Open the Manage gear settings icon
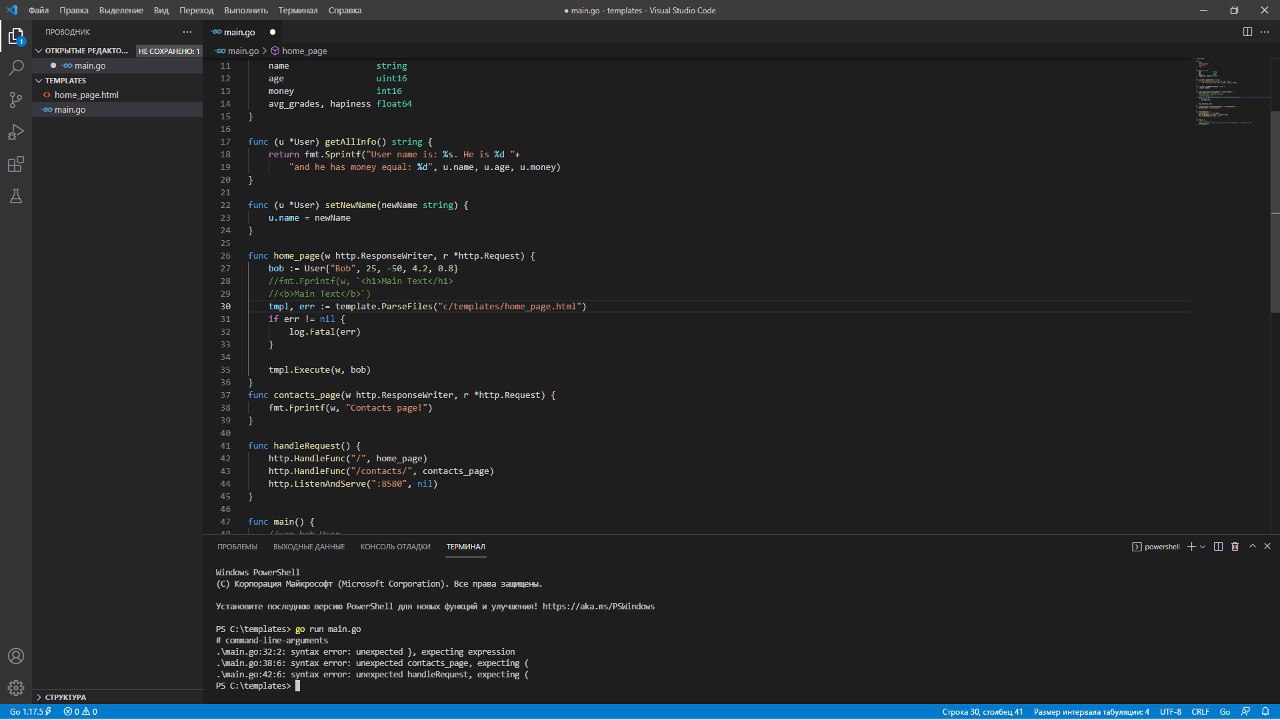 pos(16,688)
